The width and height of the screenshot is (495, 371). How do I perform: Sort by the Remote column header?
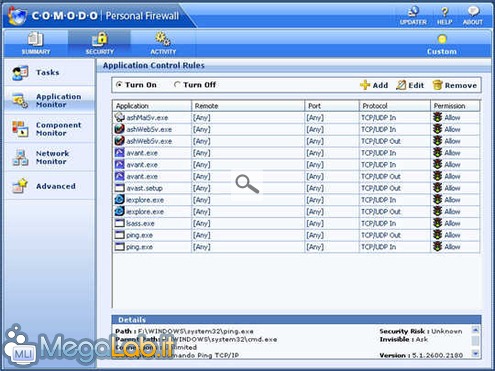(248, 106)
